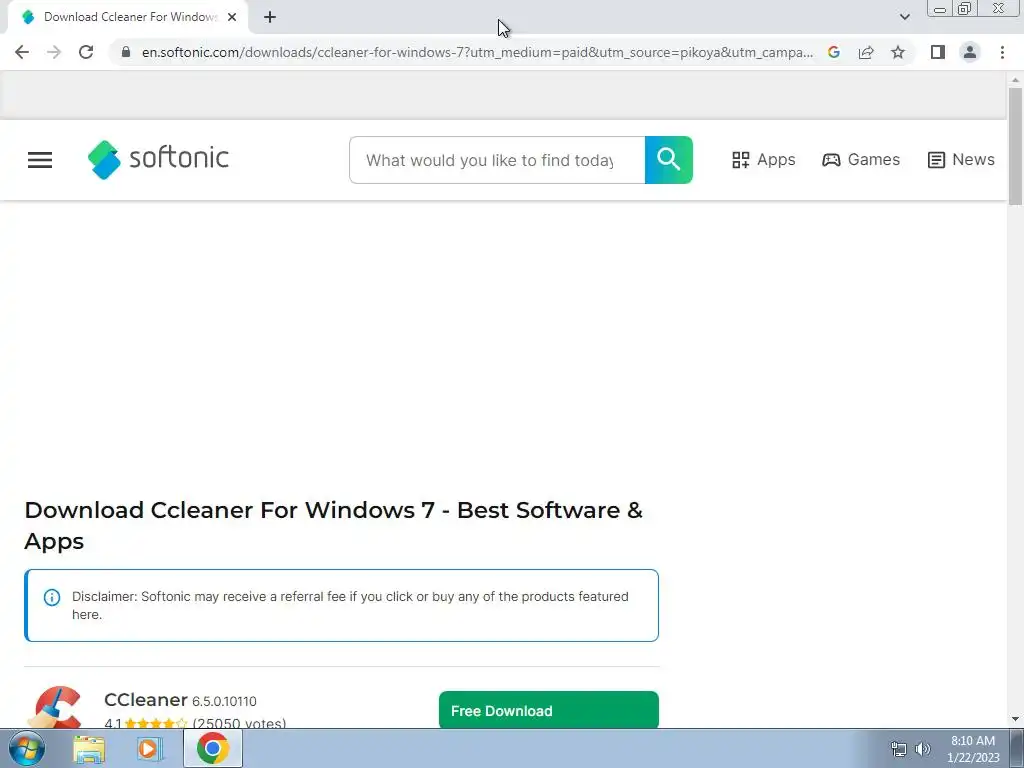Click the Softonic logo

tap(158, 159)
